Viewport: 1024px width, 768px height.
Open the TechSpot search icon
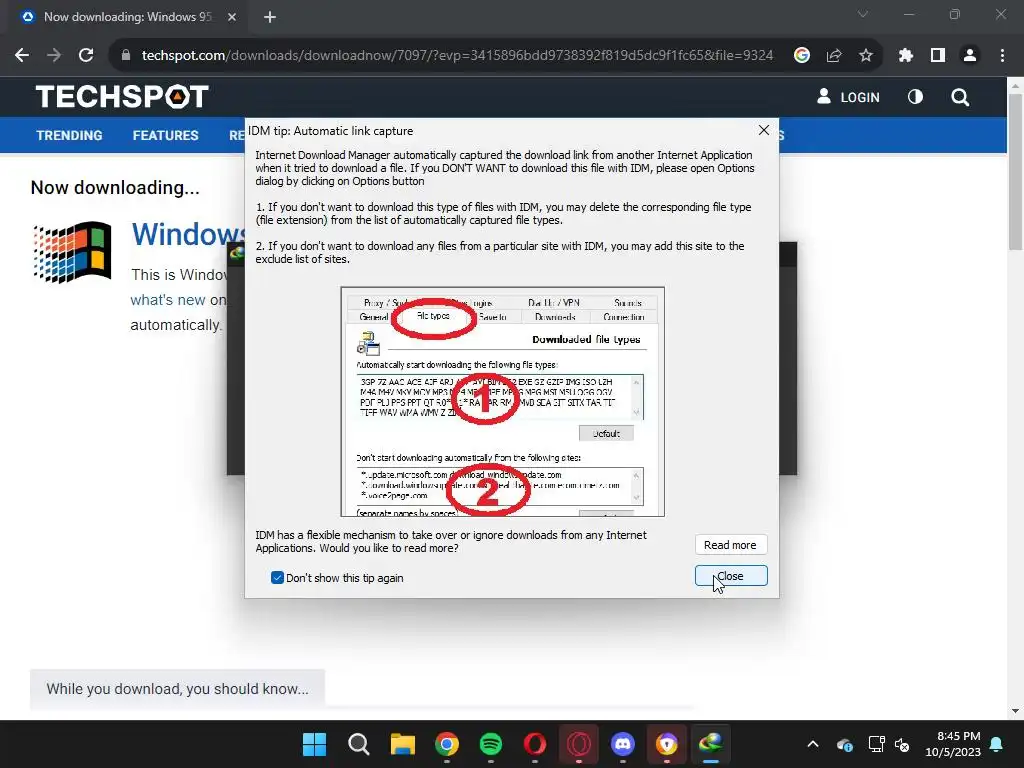point(960,97)
